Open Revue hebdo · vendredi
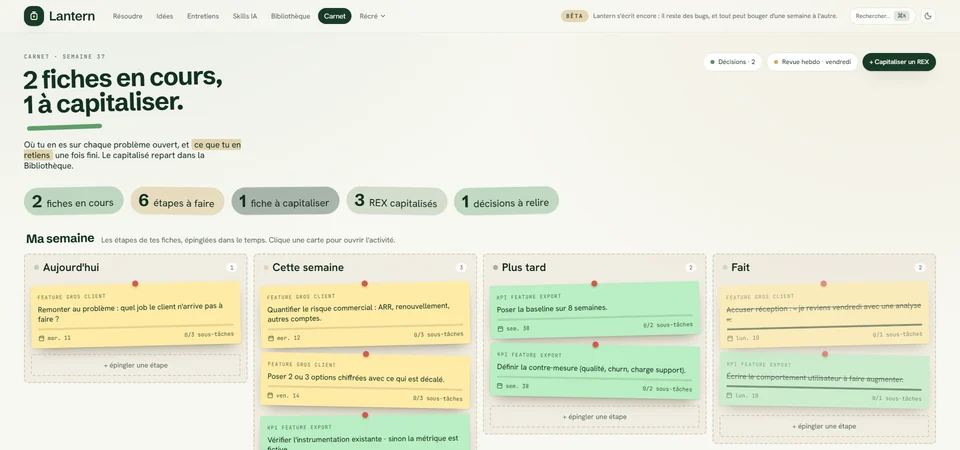Viewport: 960px width, 450px height. (x=812, y=62)
